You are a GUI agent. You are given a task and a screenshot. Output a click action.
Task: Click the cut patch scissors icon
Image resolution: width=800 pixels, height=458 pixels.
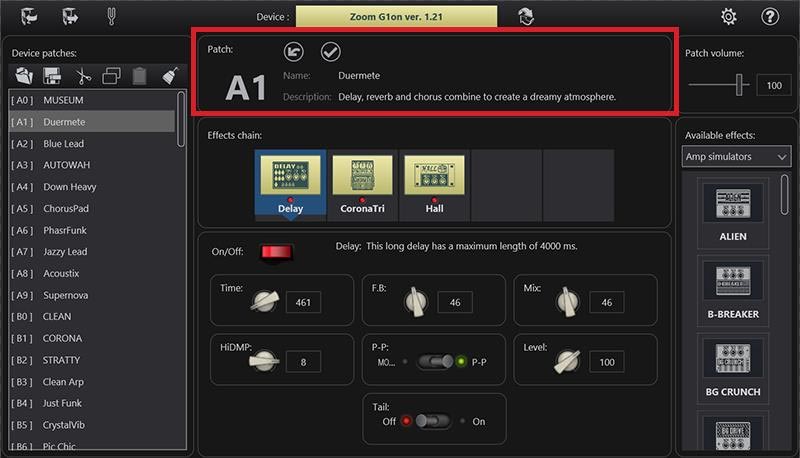[x=83, y=75]
